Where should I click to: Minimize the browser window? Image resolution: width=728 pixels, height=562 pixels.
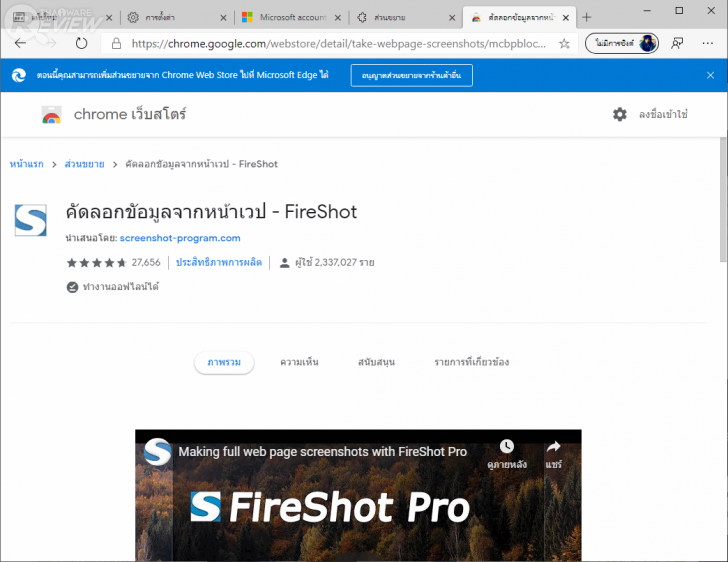[x=647, y=10]
